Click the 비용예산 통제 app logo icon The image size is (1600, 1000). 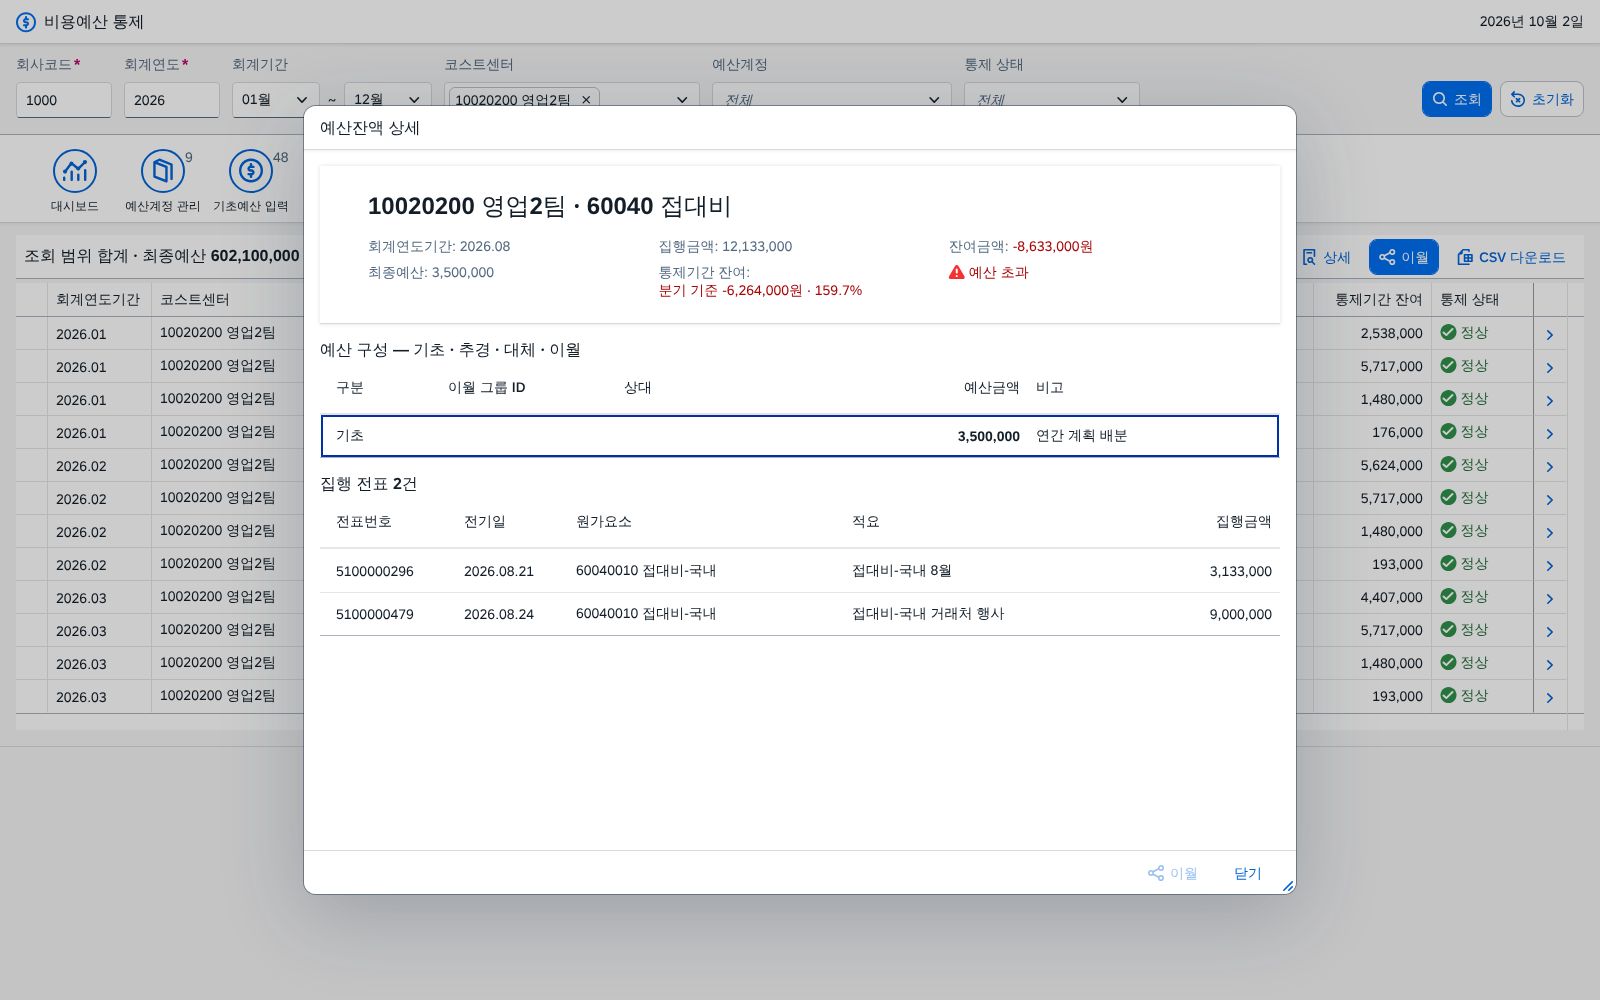pos(26,22)
